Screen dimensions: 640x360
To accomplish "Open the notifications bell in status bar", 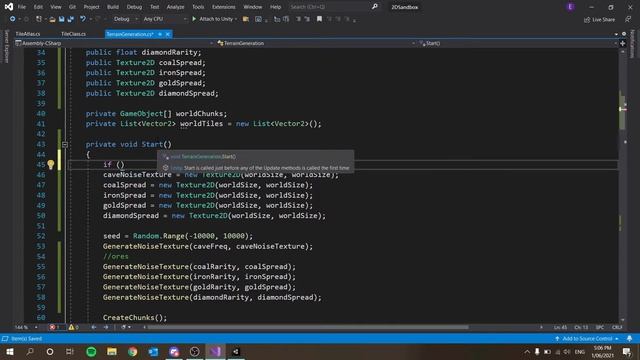I will pyautogui.click(x=629, y=339).
